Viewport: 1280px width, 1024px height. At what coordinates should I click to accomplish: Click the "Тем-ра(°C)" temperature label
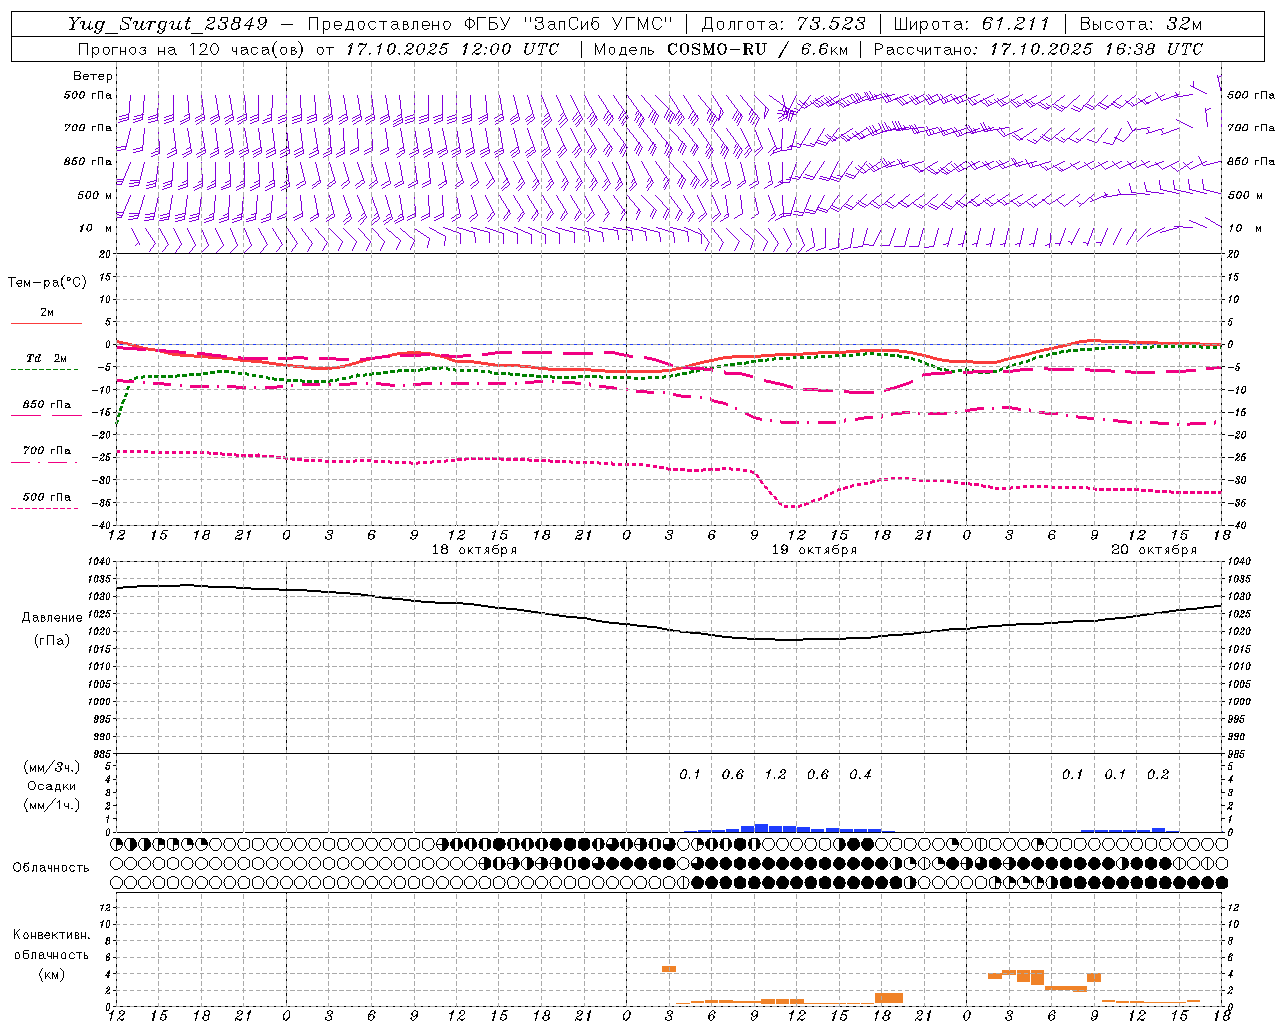(47, 283)
